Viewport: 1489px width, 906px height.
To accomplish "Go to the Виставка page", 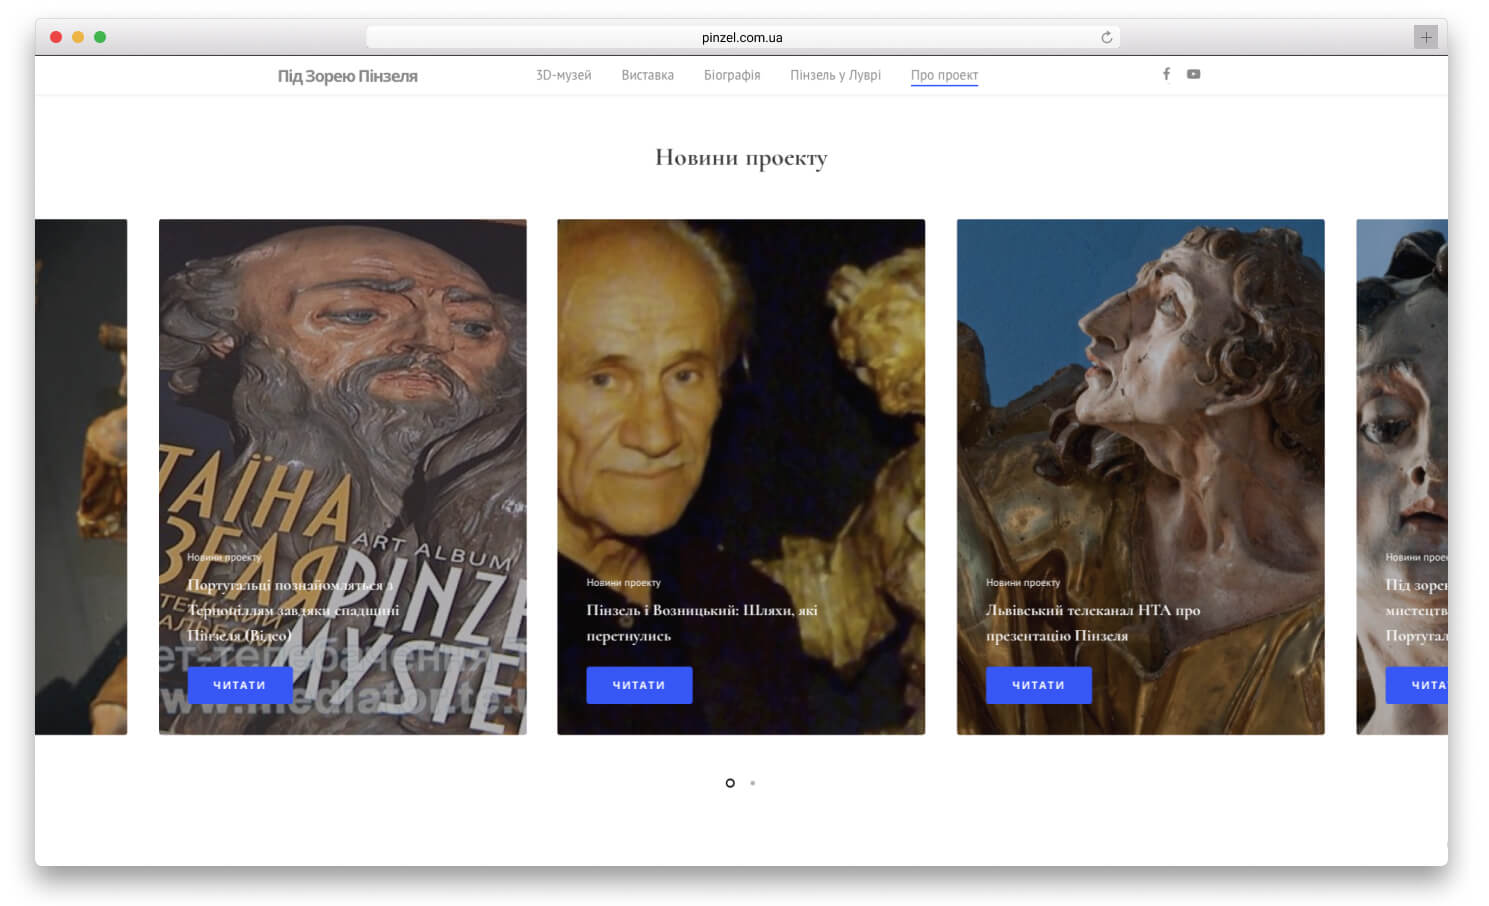I will coord(647,75).
